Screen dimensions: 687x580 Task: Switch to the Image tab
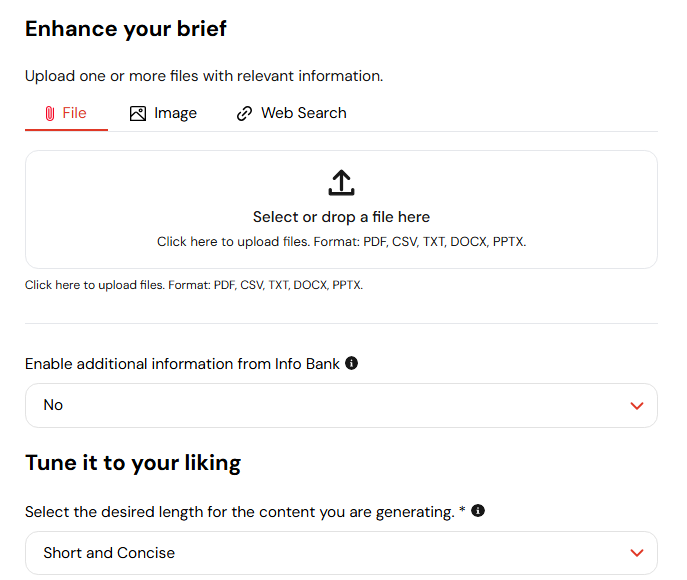(163, 114)
